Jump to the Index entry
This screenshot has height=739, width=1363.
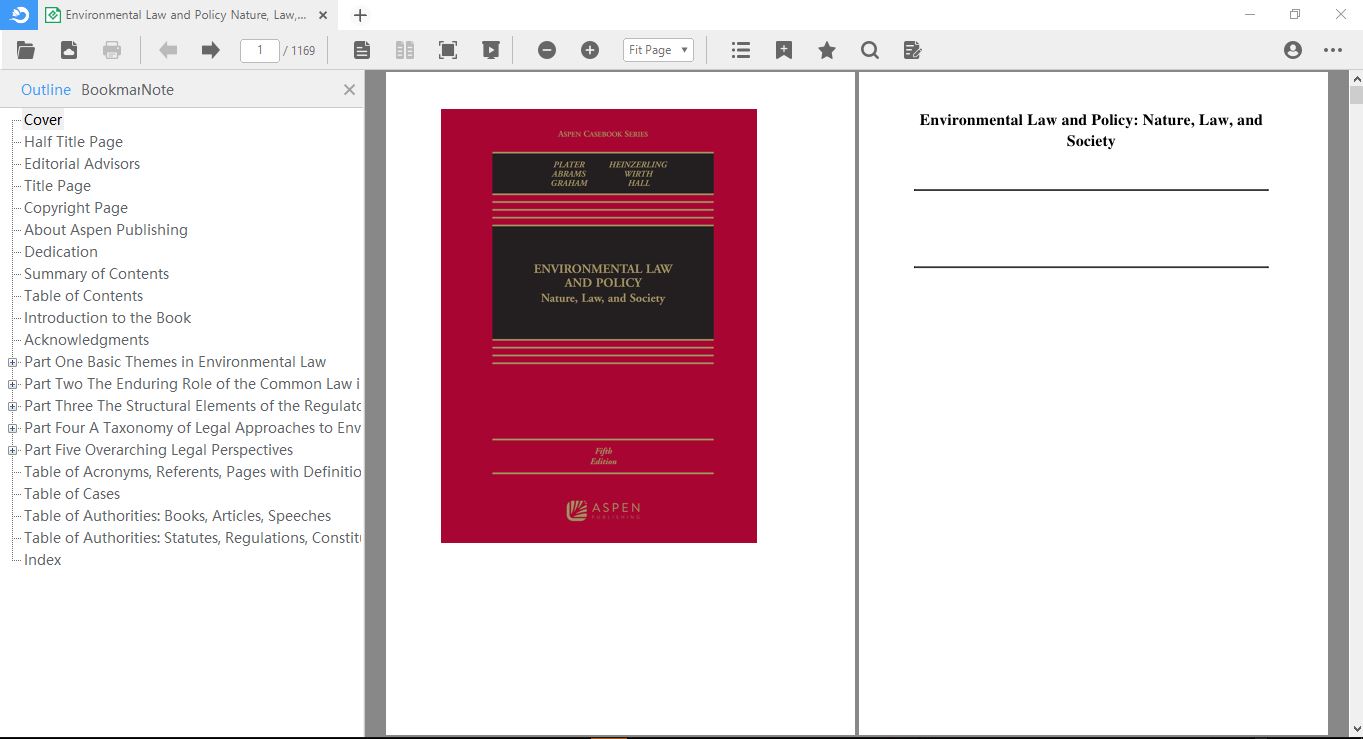(x=43, y=560)
